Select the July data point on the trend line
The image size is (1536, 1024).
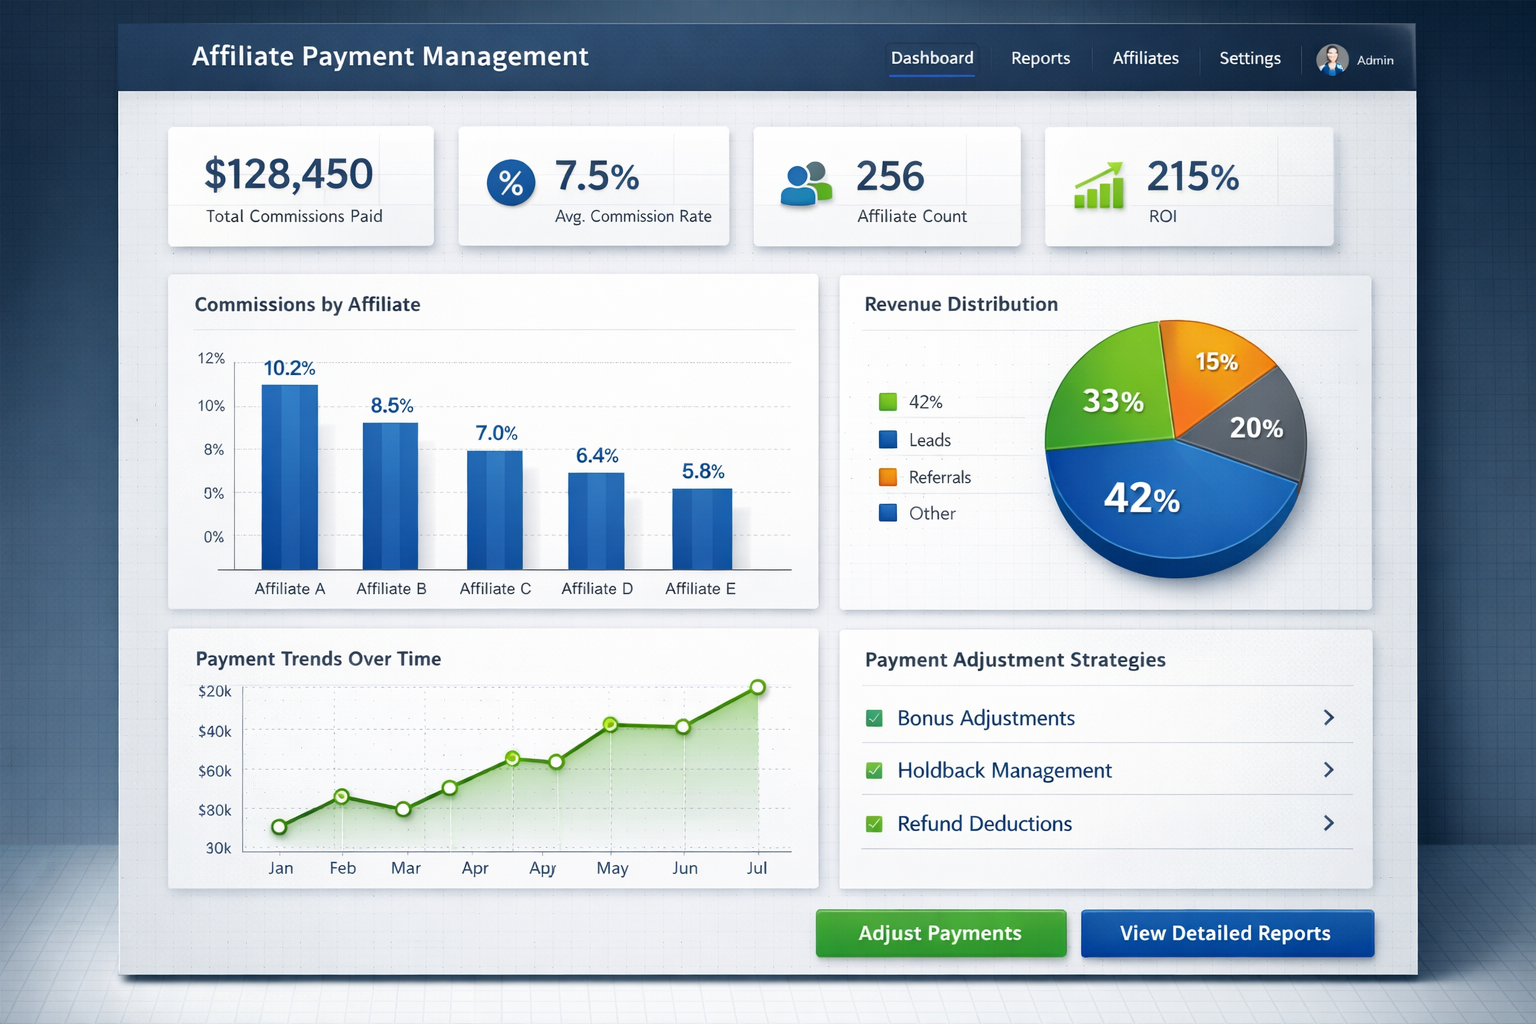[x=757, y=688]
